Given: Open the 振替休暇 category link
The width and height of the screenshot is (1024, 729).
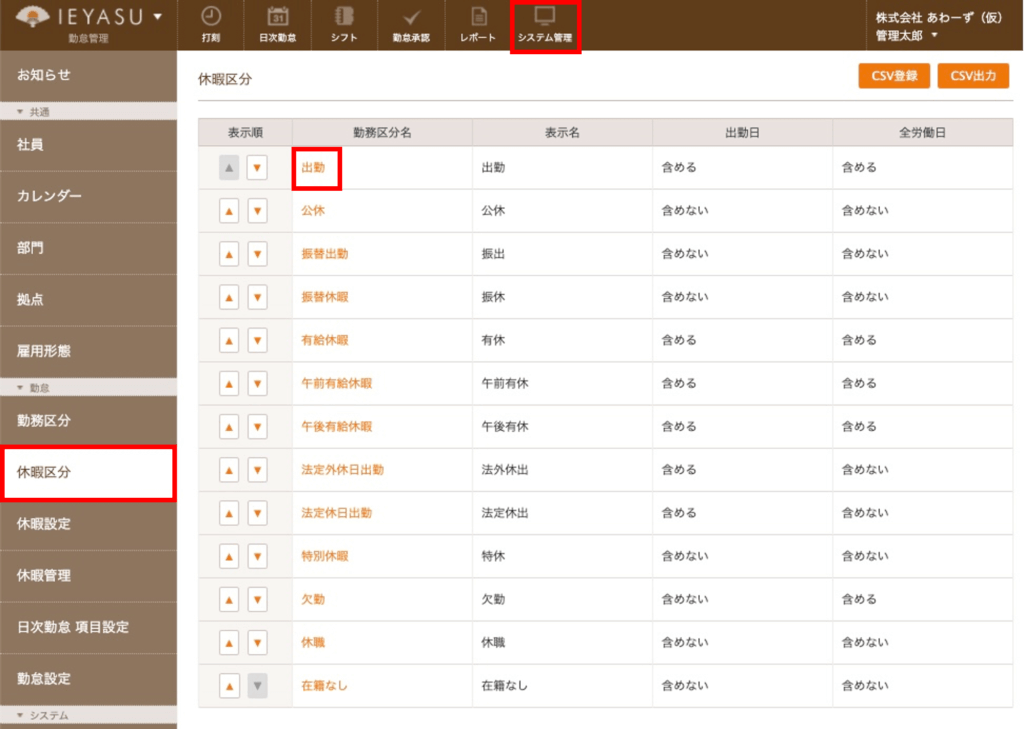Looking at the screenshot, I should [325, 297].
